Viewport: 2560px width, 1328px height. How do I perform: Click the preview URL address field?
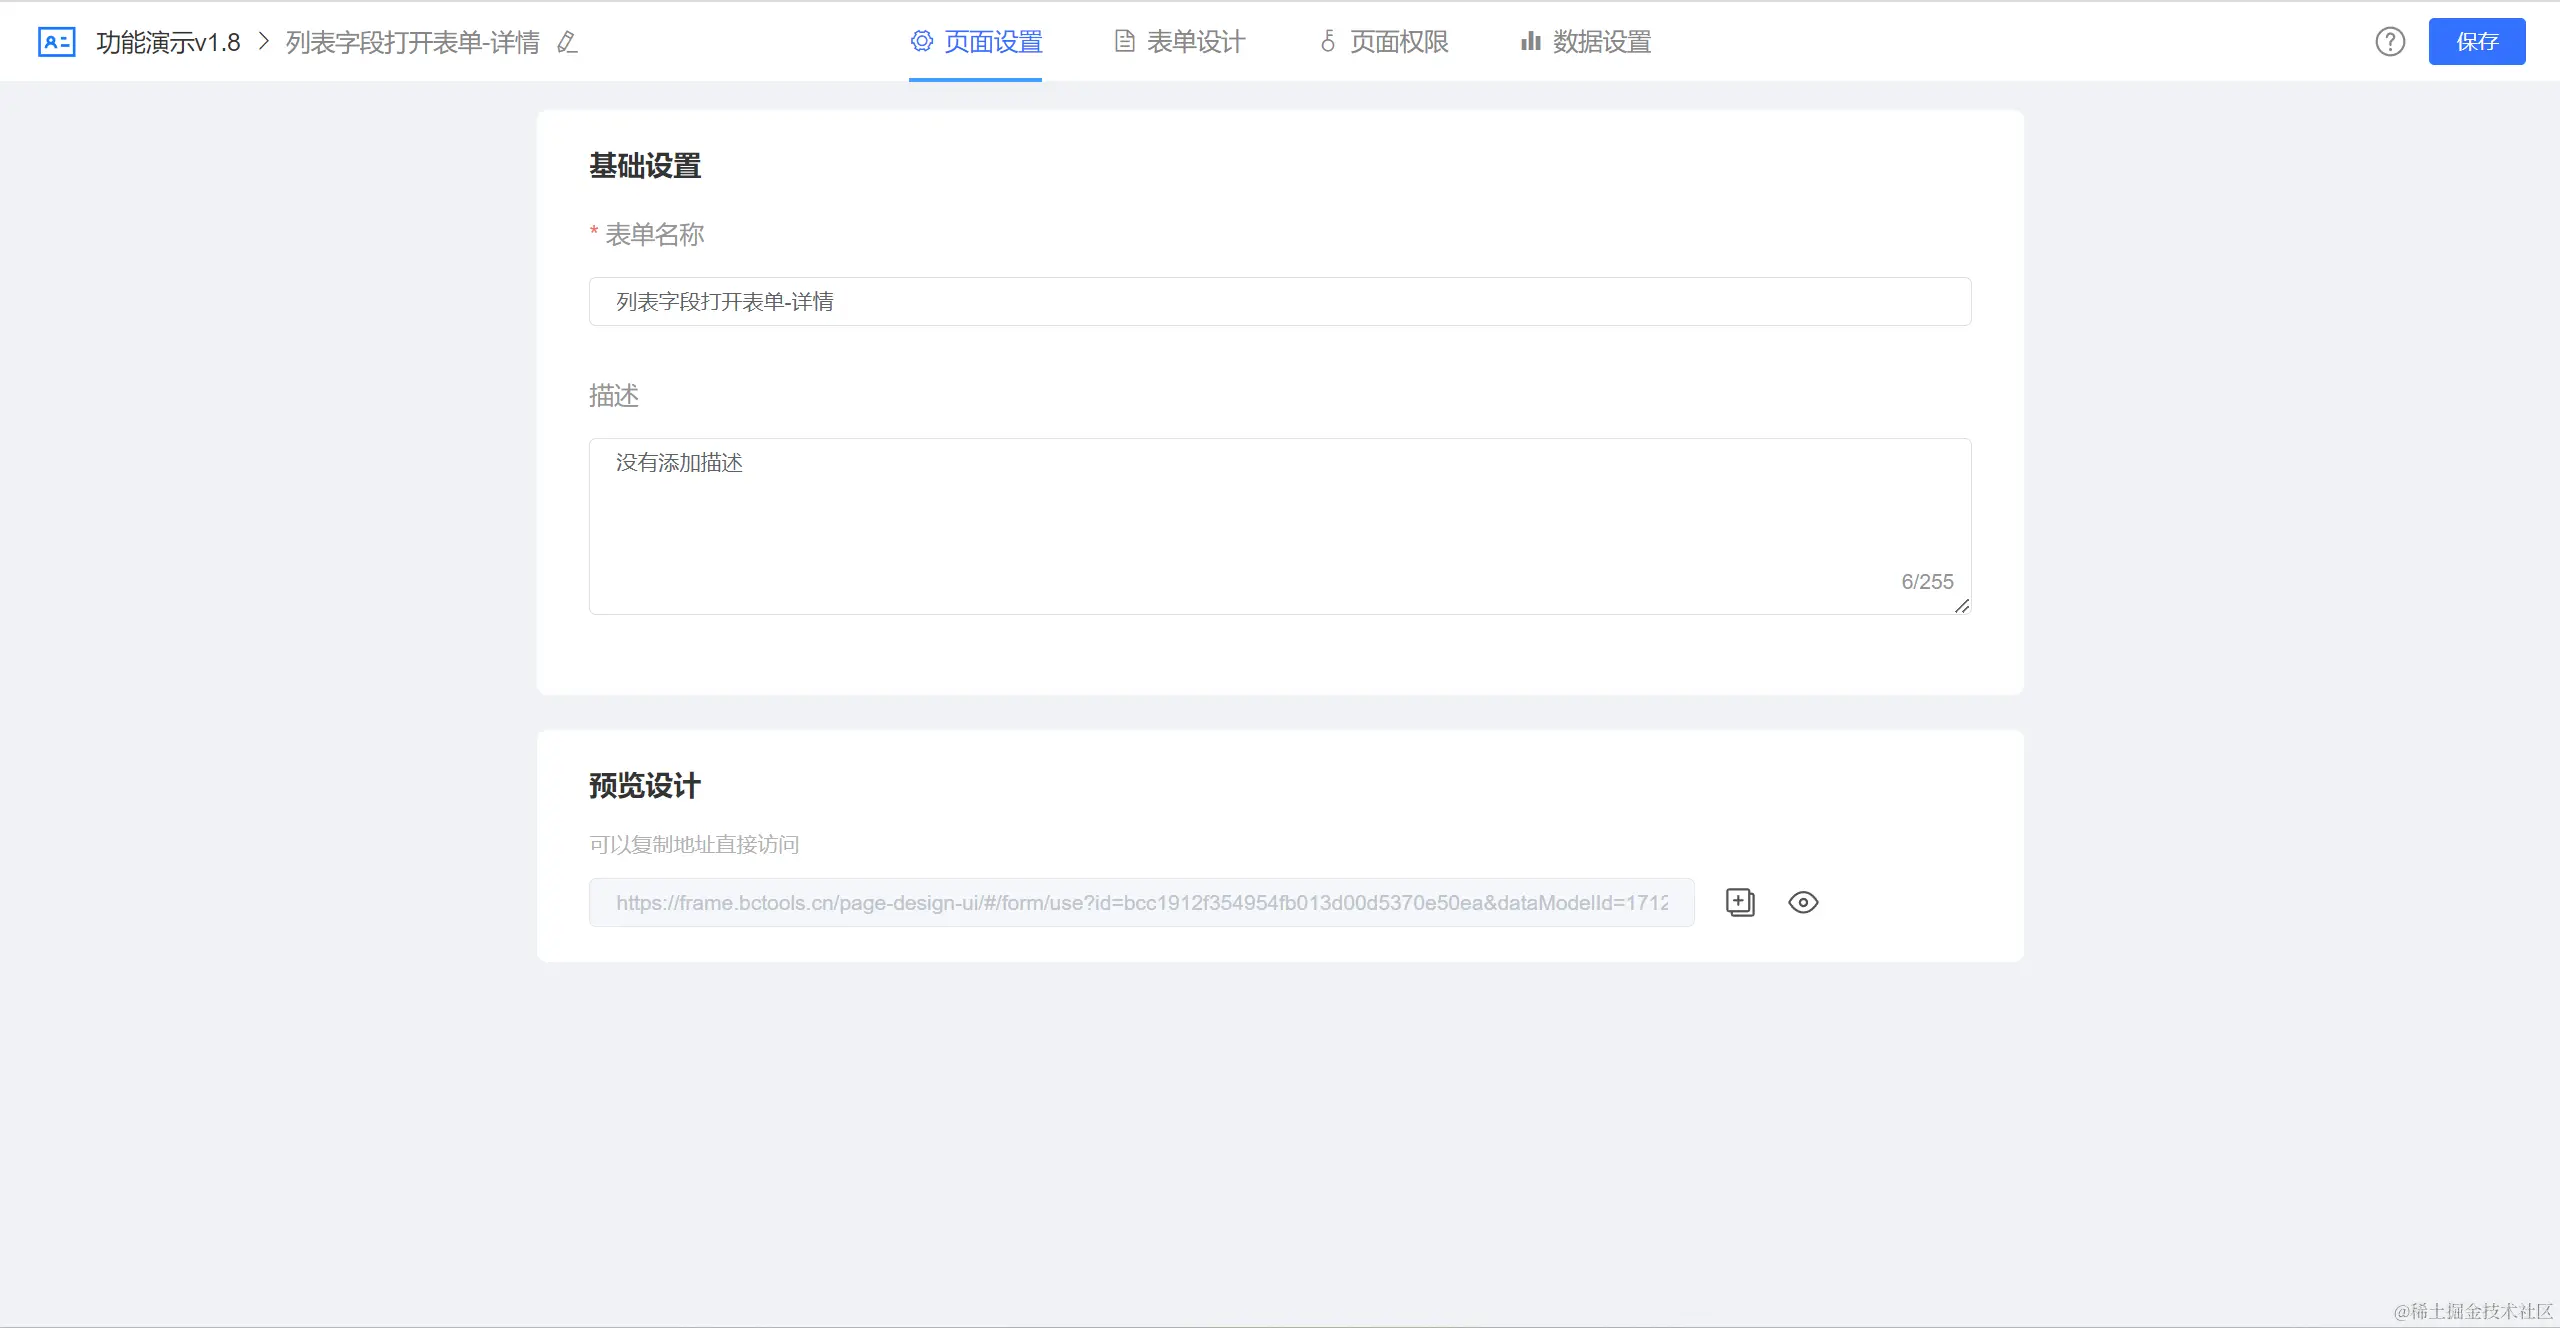coord(1141,902)
